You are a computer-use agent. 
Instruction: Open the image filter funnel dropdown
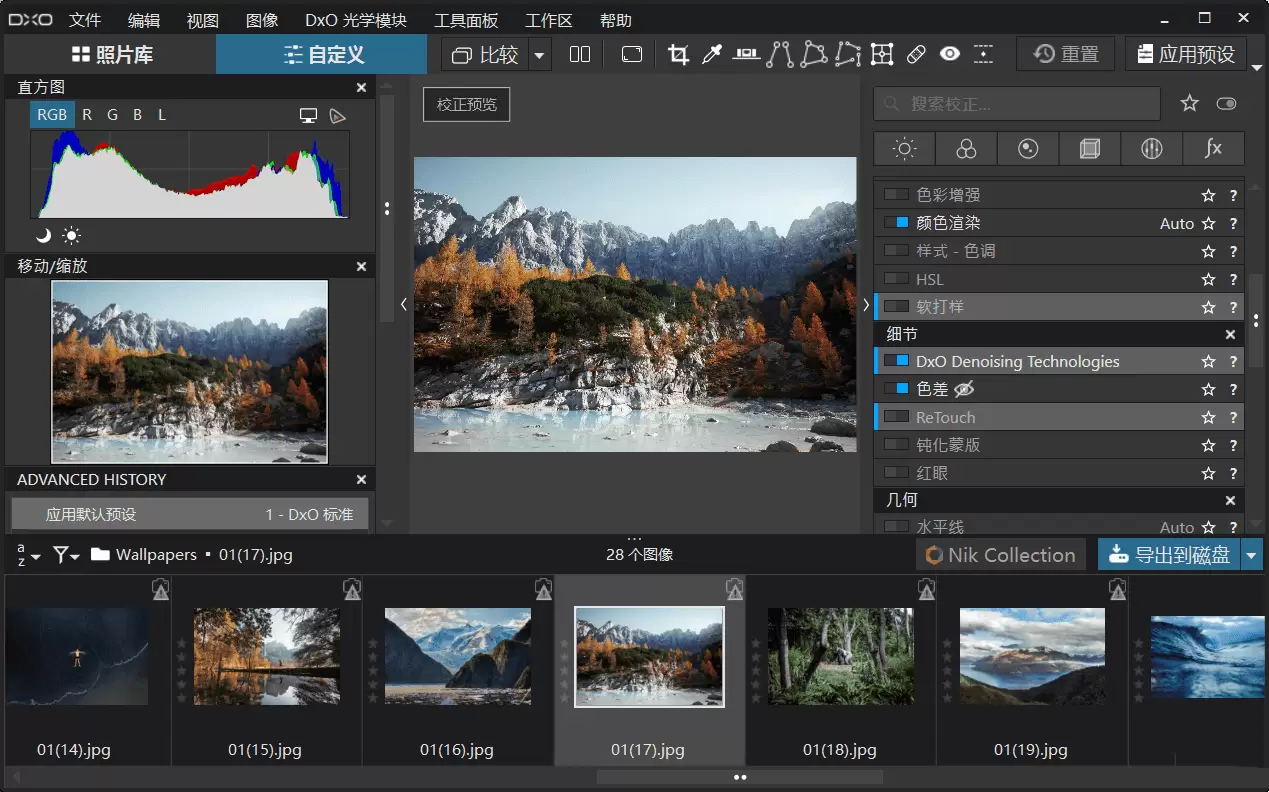[x=66, y=554]
